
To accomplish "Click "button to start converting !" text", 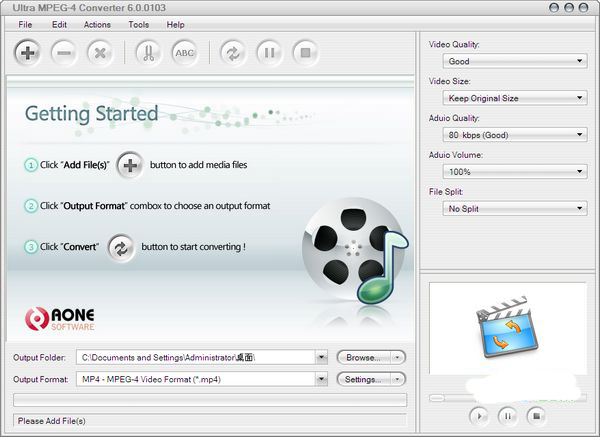I will [x=194, y=247].
